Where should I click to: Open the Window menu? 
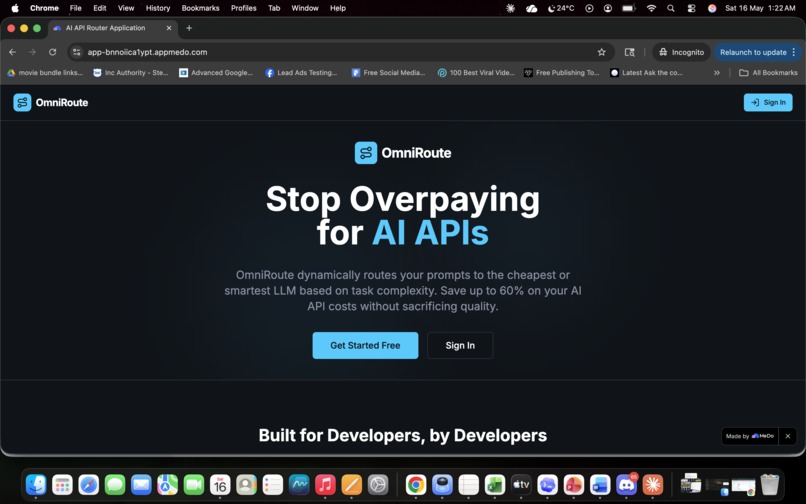[x=305, y=8]
